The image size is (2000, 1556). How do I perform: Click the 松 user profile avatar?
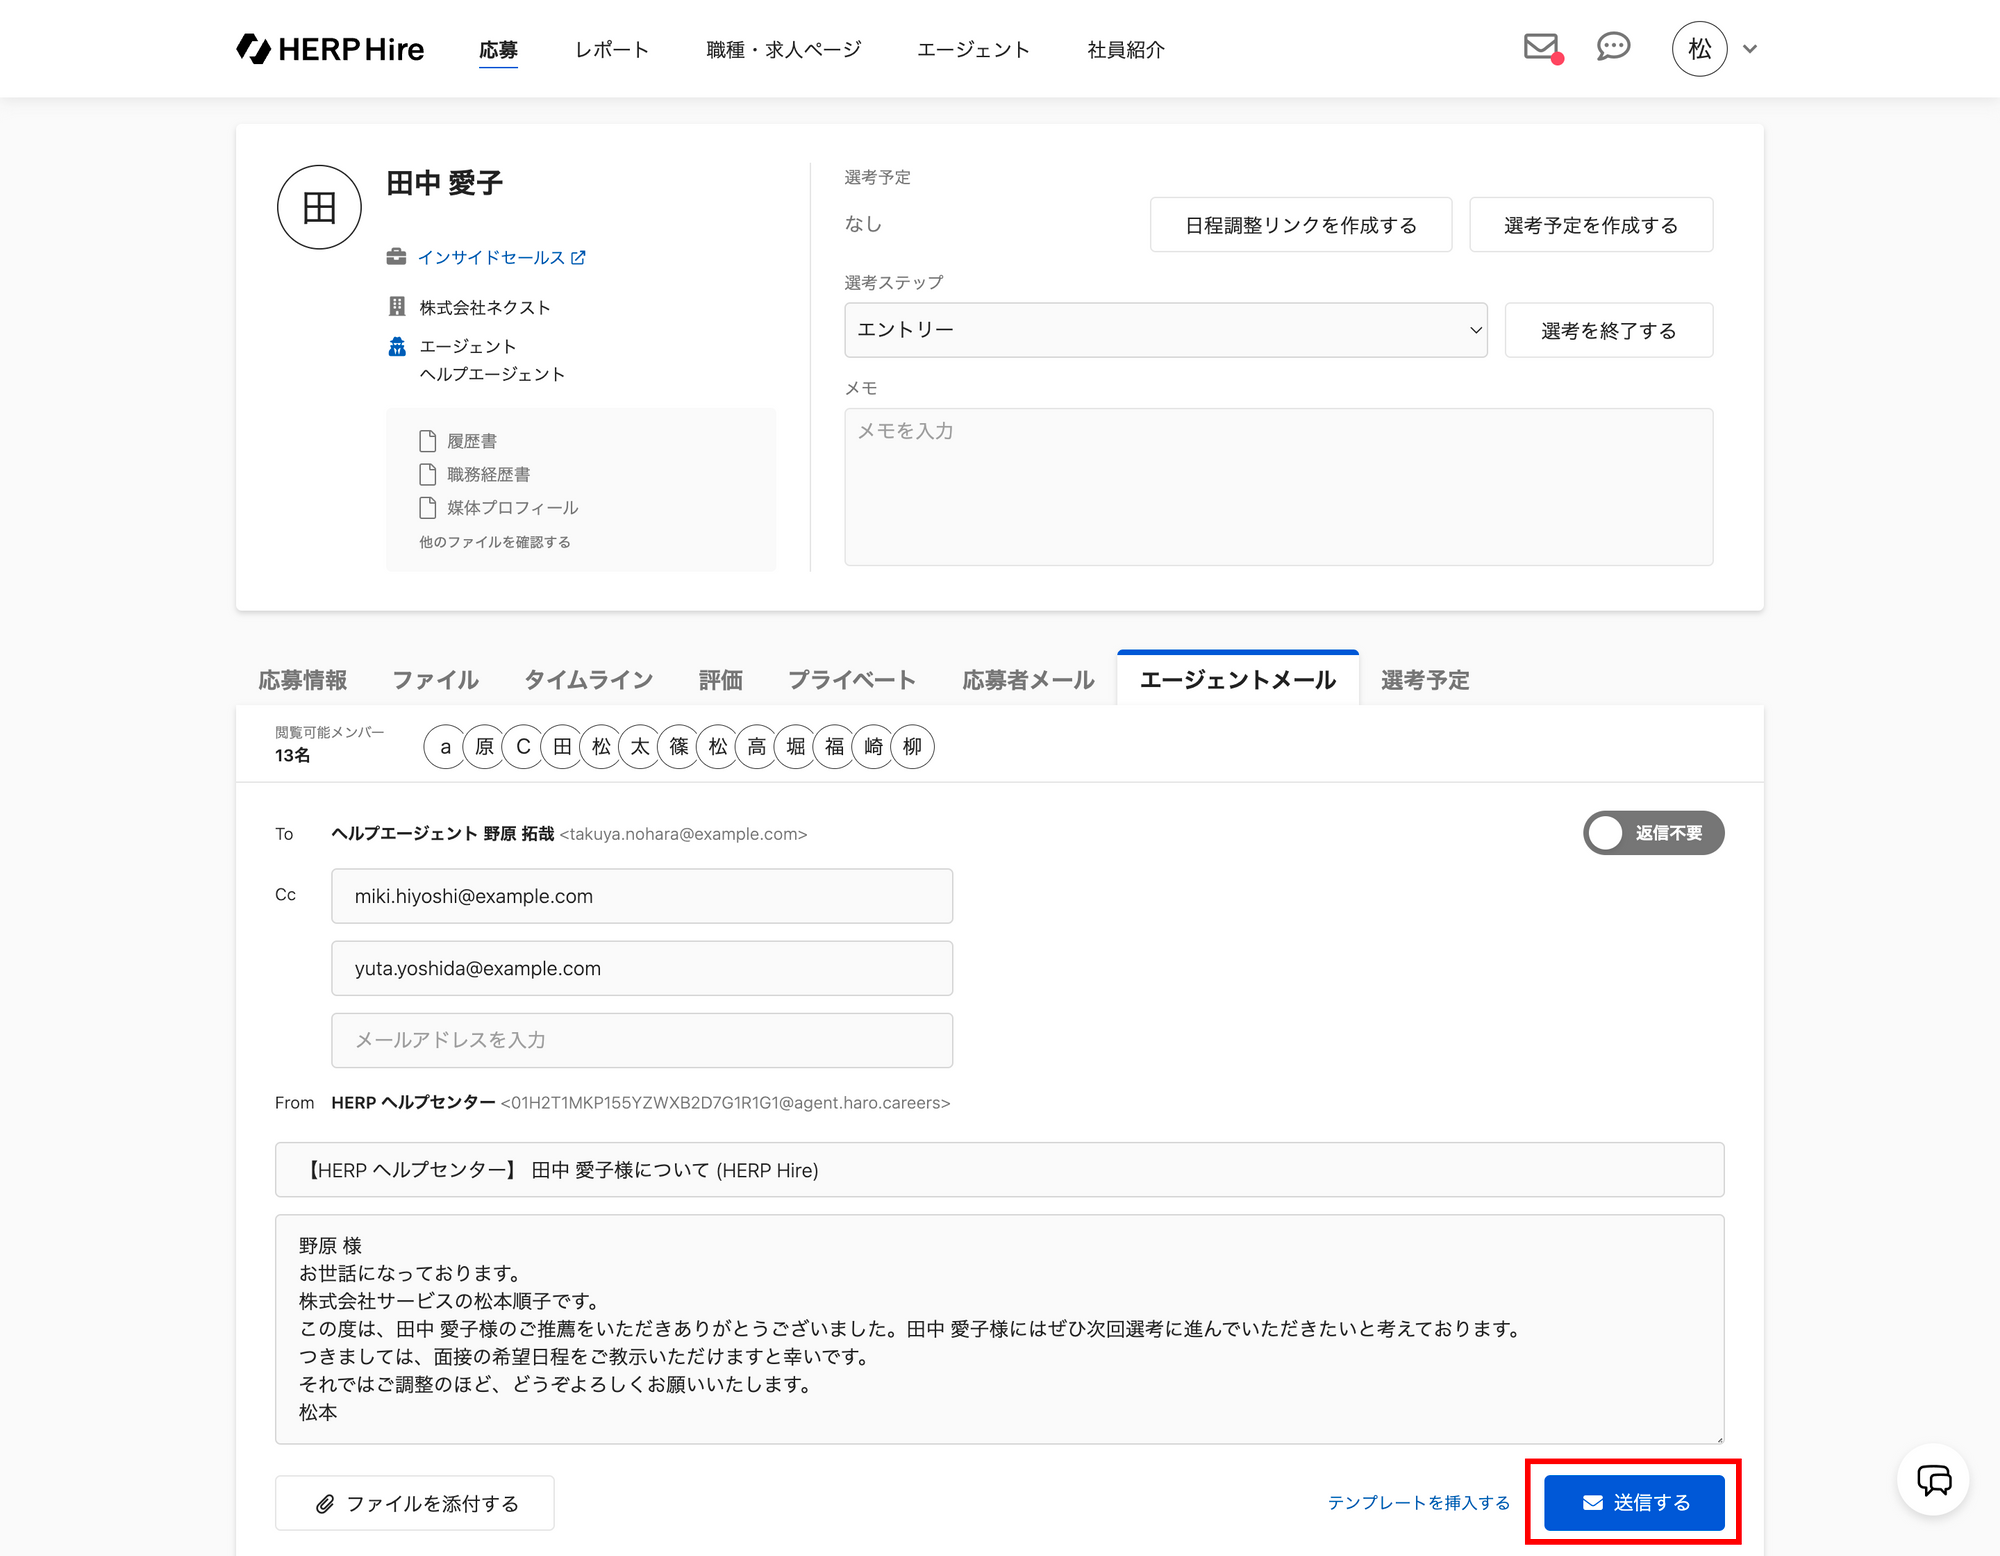(1699, 49)
